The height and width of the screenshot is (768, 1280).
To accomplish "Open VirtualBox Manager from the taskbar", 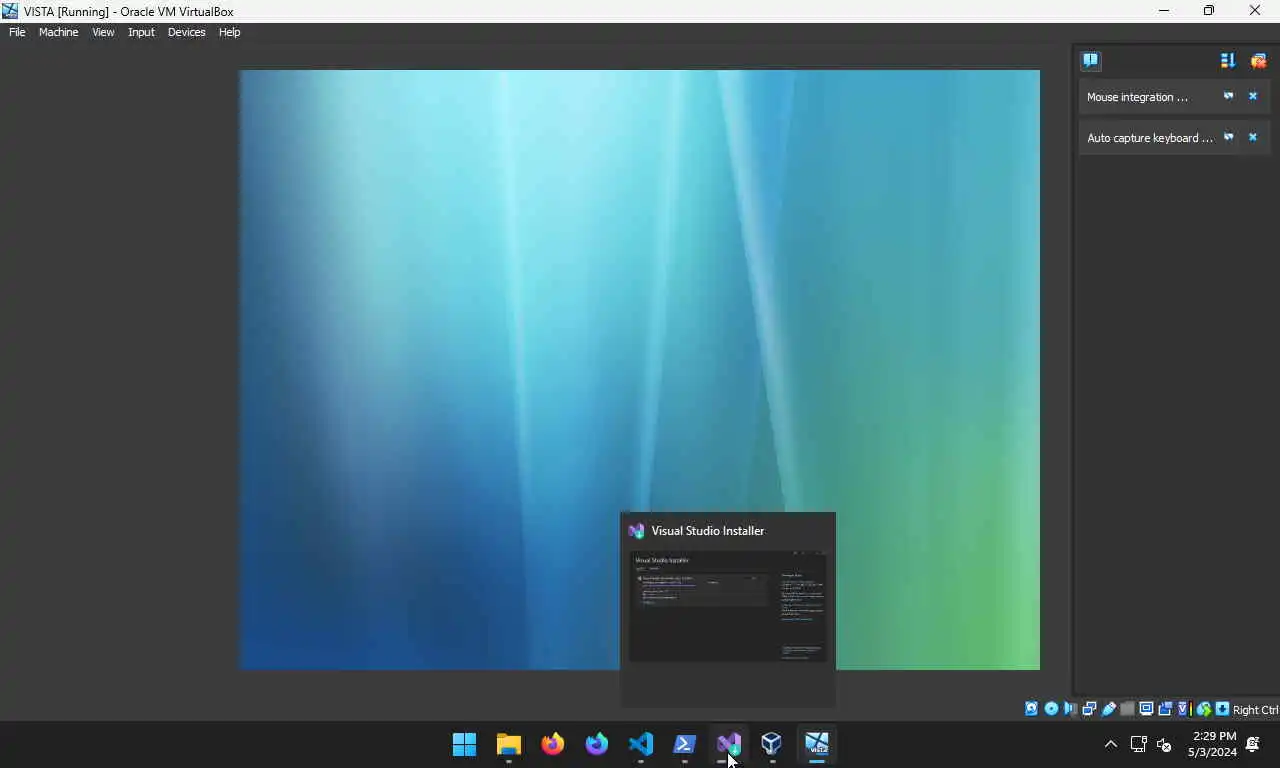I will point(771,744).
